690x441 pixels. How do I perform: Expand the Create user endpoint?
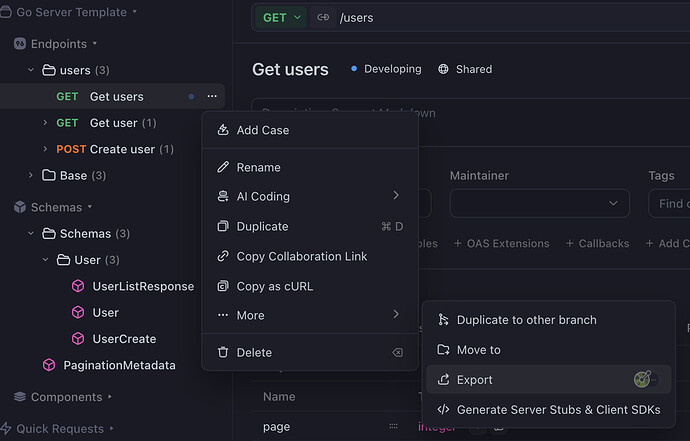tap(45, 150)
